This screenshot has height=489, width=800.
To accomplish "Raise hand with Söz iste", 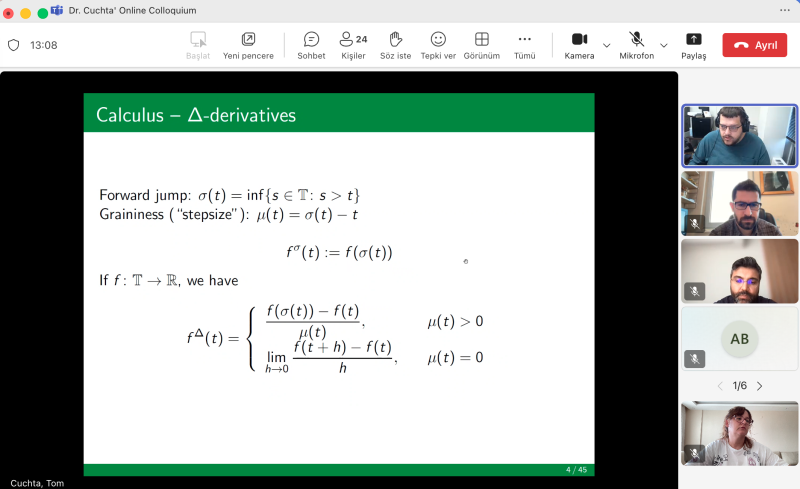I will tap(395, 45).
